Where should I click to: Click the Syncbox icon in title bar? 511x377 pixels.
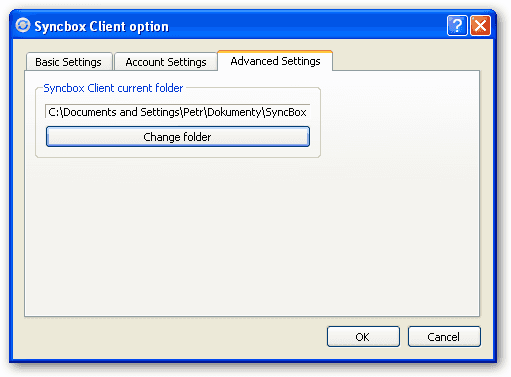pos(23,25)
